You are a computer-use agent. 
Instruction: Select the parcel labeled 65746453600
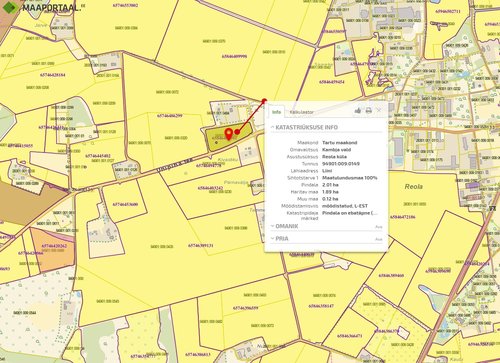[x=125, y=201]
